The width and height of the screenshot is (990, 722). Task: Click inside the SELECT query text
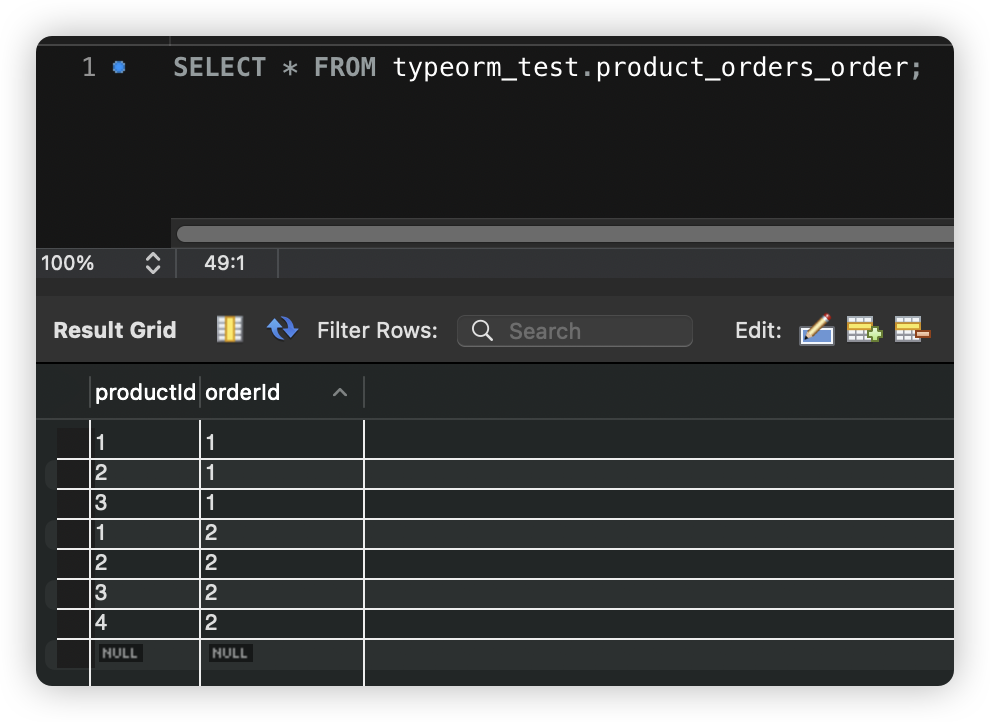click(546, 68)
